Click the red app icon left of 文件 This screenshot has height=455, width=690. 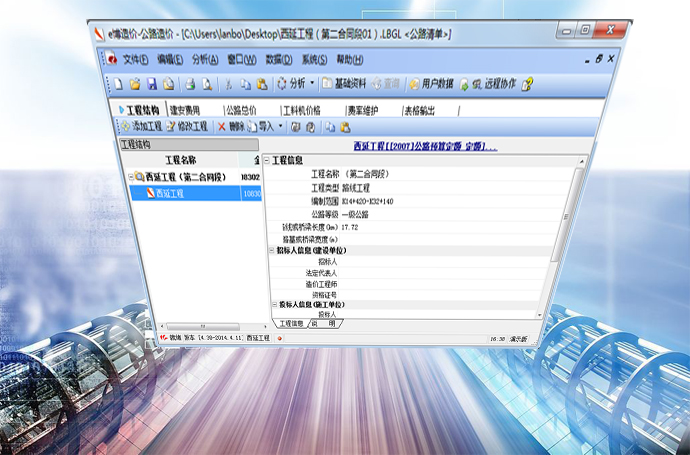(x=110, y=58)
